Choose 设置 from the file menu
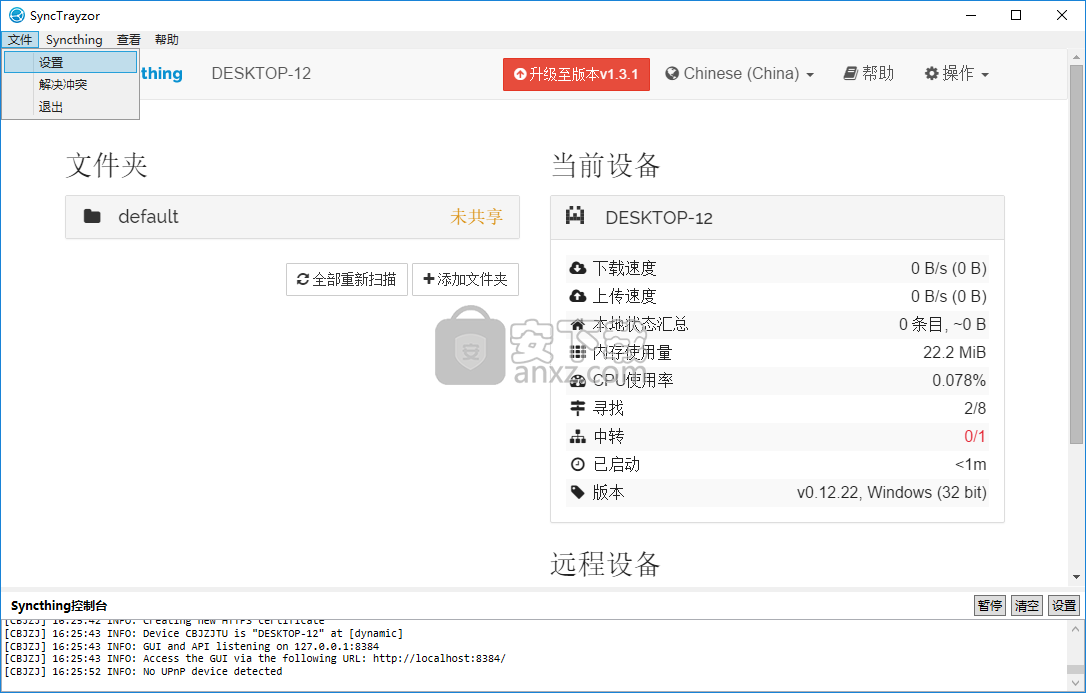The width and height of the screenshot is (1086, 693). click(x=71, y=62)
